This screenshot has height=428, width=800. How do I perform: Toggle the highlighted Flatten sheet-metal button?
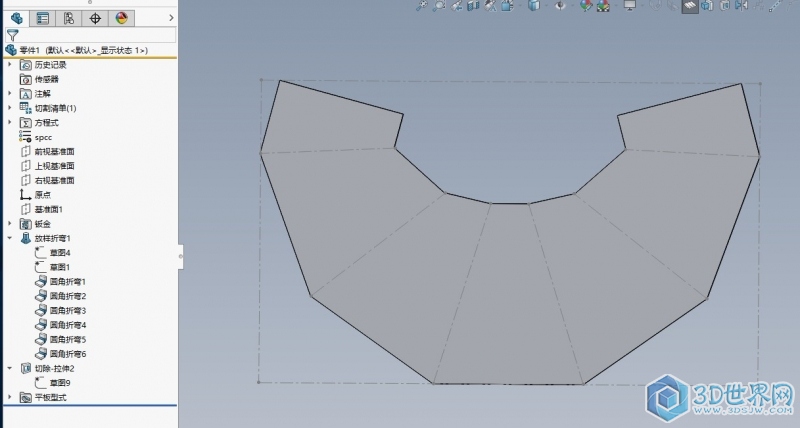tap(690, 6)
